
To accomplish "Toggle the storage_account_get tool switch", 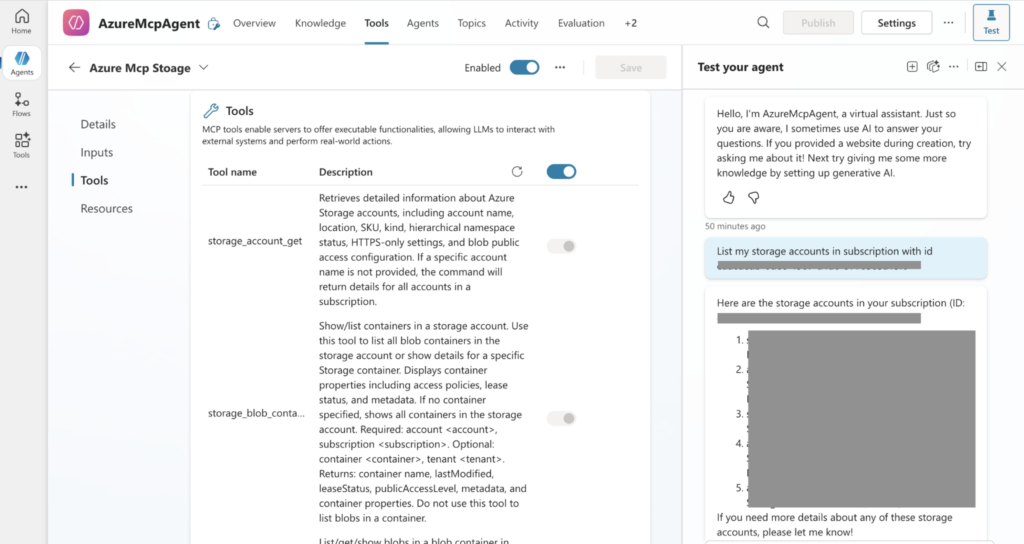I will 561,246.
